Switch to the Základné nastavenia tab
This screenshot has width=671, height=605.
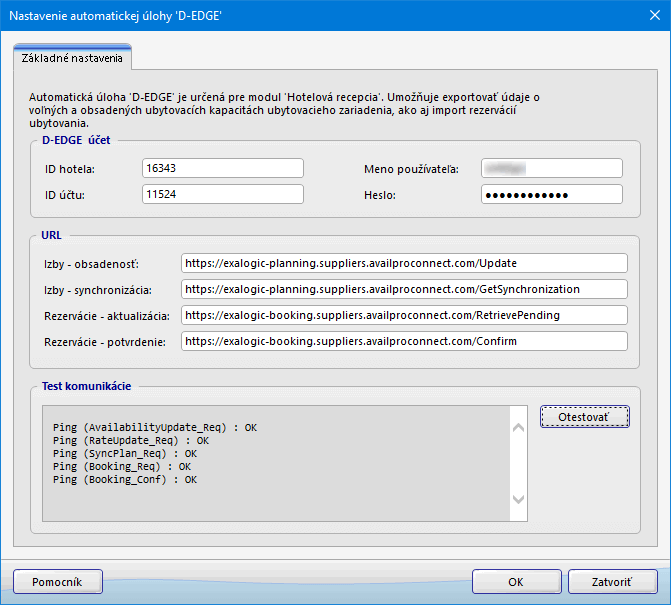tap(73, 59)
